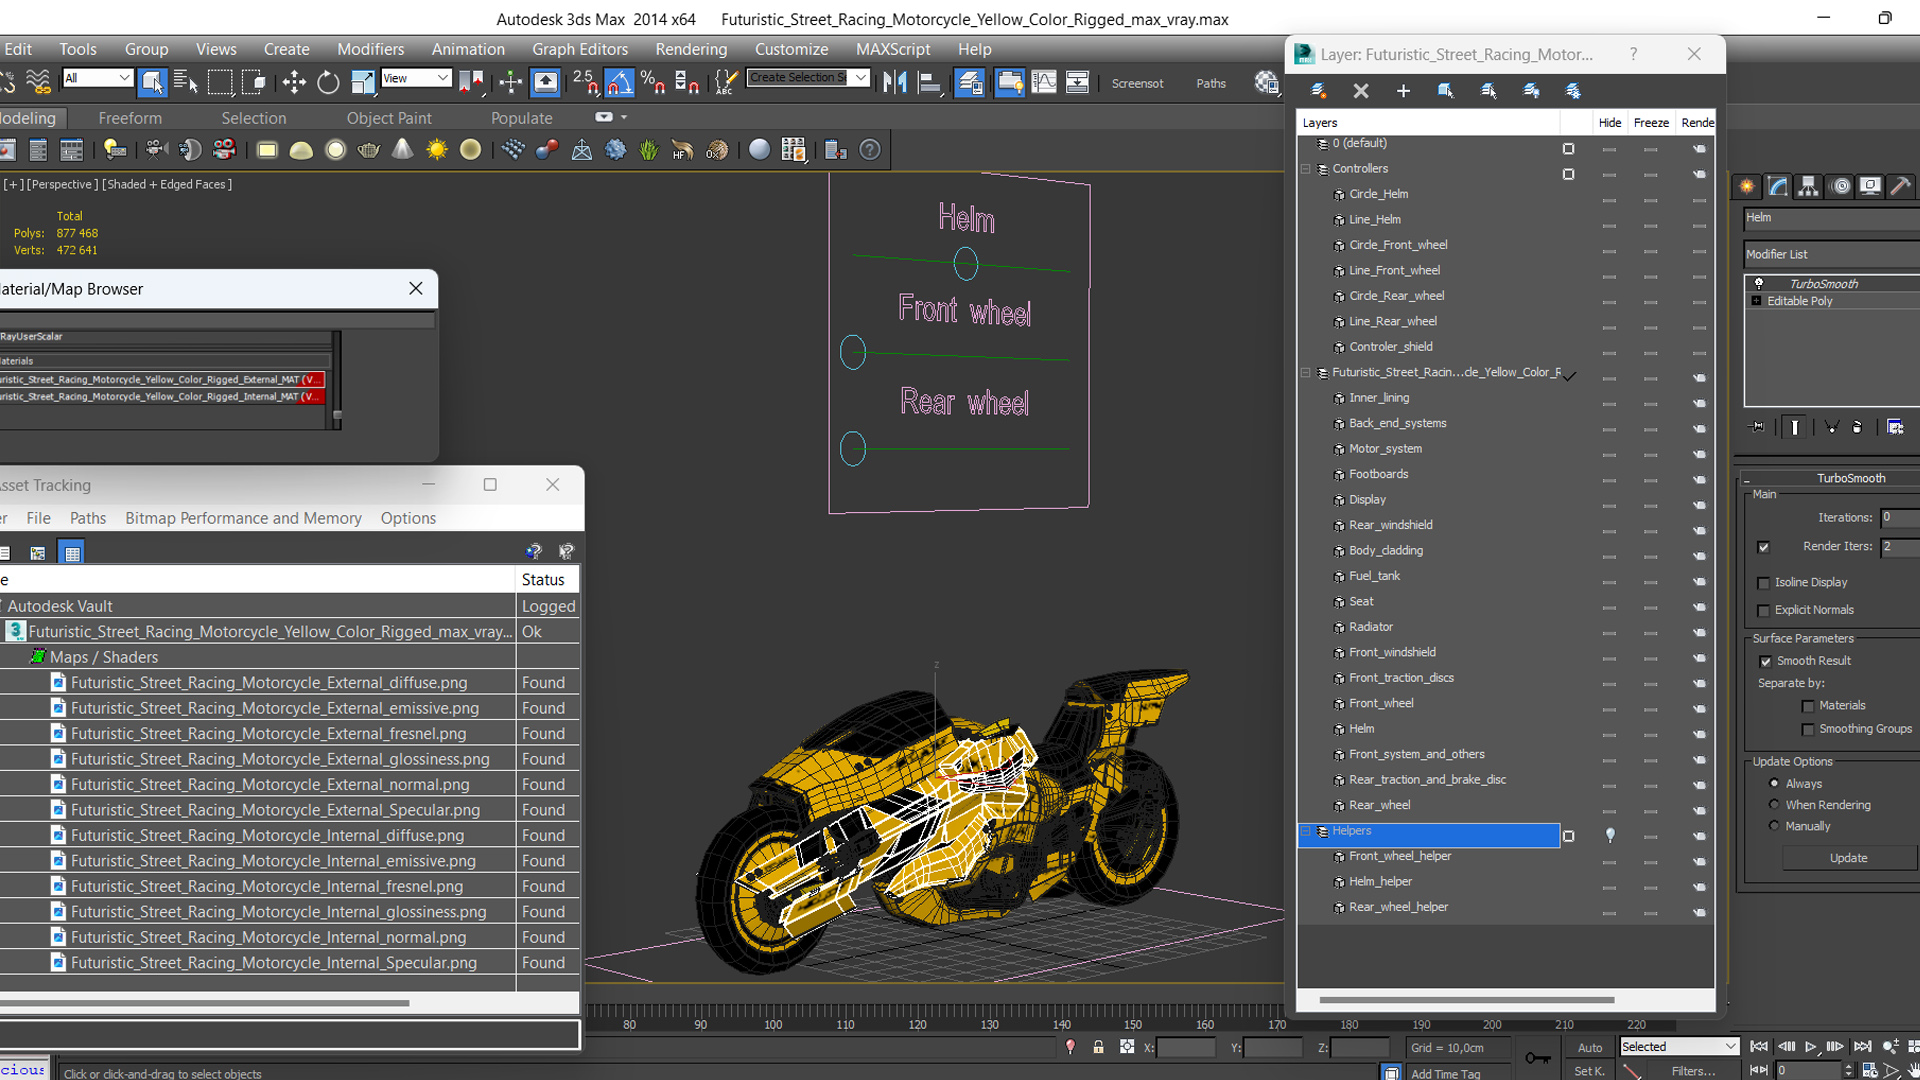
Task: Delete highlighted layer with X icon
Action: click(x=1361, y=91)
